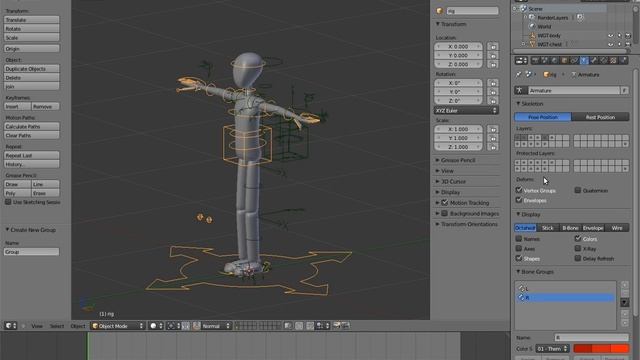
Task: Toggle Vertex Groups deform checkbox
Action: click(519, 190)
